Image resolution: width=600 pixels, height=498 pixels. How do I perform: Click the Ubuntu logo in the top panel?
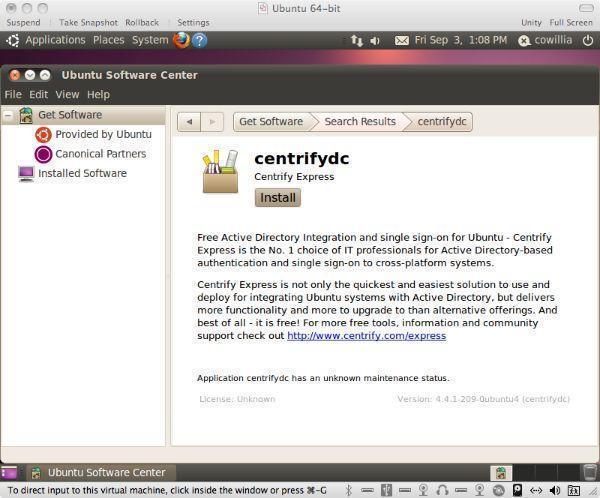point(12,40)
